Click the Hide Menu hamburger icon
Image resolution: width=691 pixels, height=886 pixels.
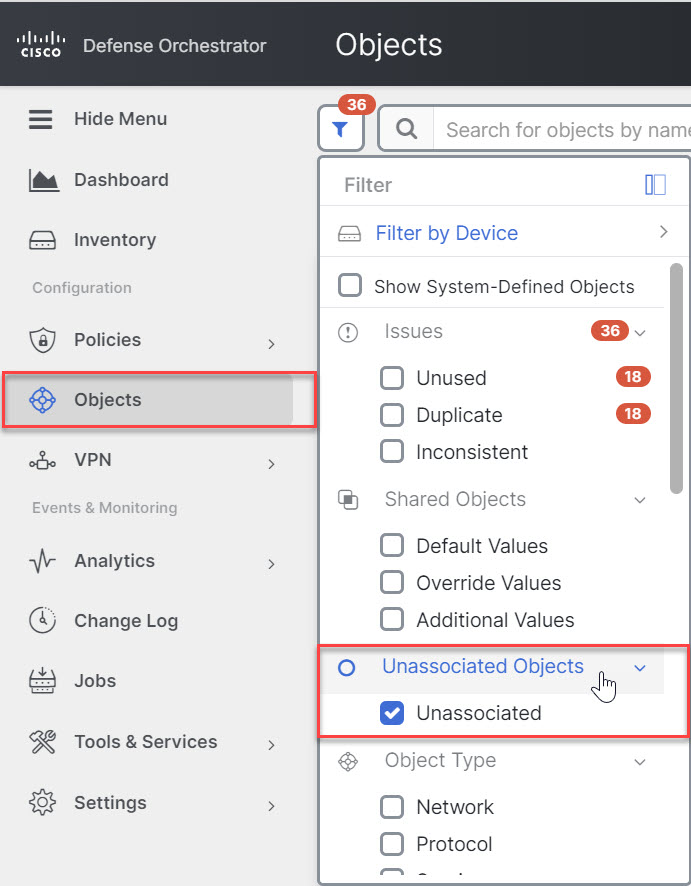tap(40, 119)
